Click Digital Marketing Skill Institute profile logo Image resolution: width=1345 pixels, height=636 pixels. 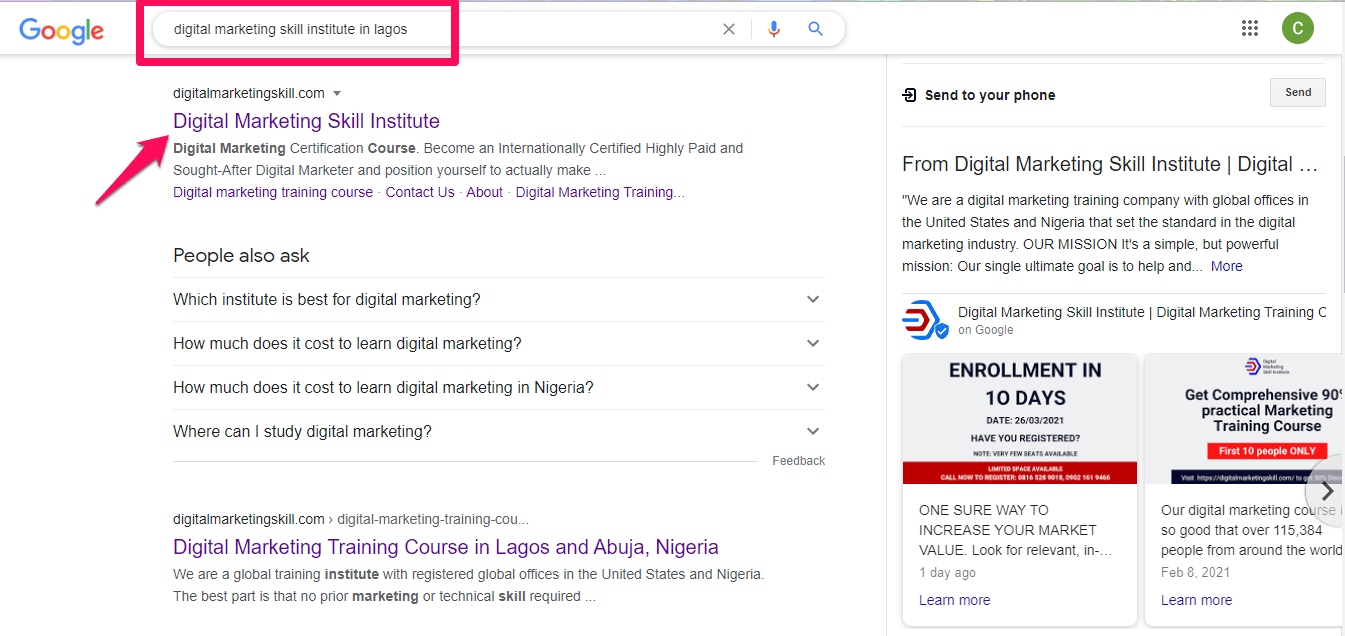[x=925, y=320]
